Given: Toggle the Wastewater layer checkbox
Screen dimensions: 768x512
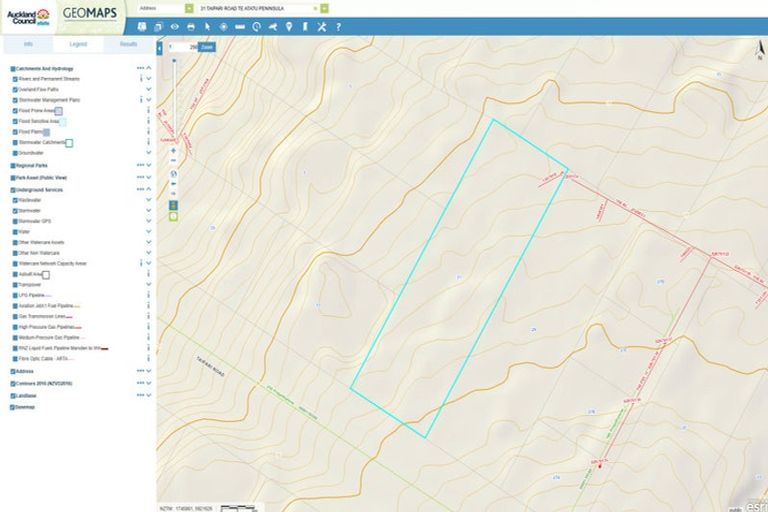Looking at the screenshot, I should point(14,200).
